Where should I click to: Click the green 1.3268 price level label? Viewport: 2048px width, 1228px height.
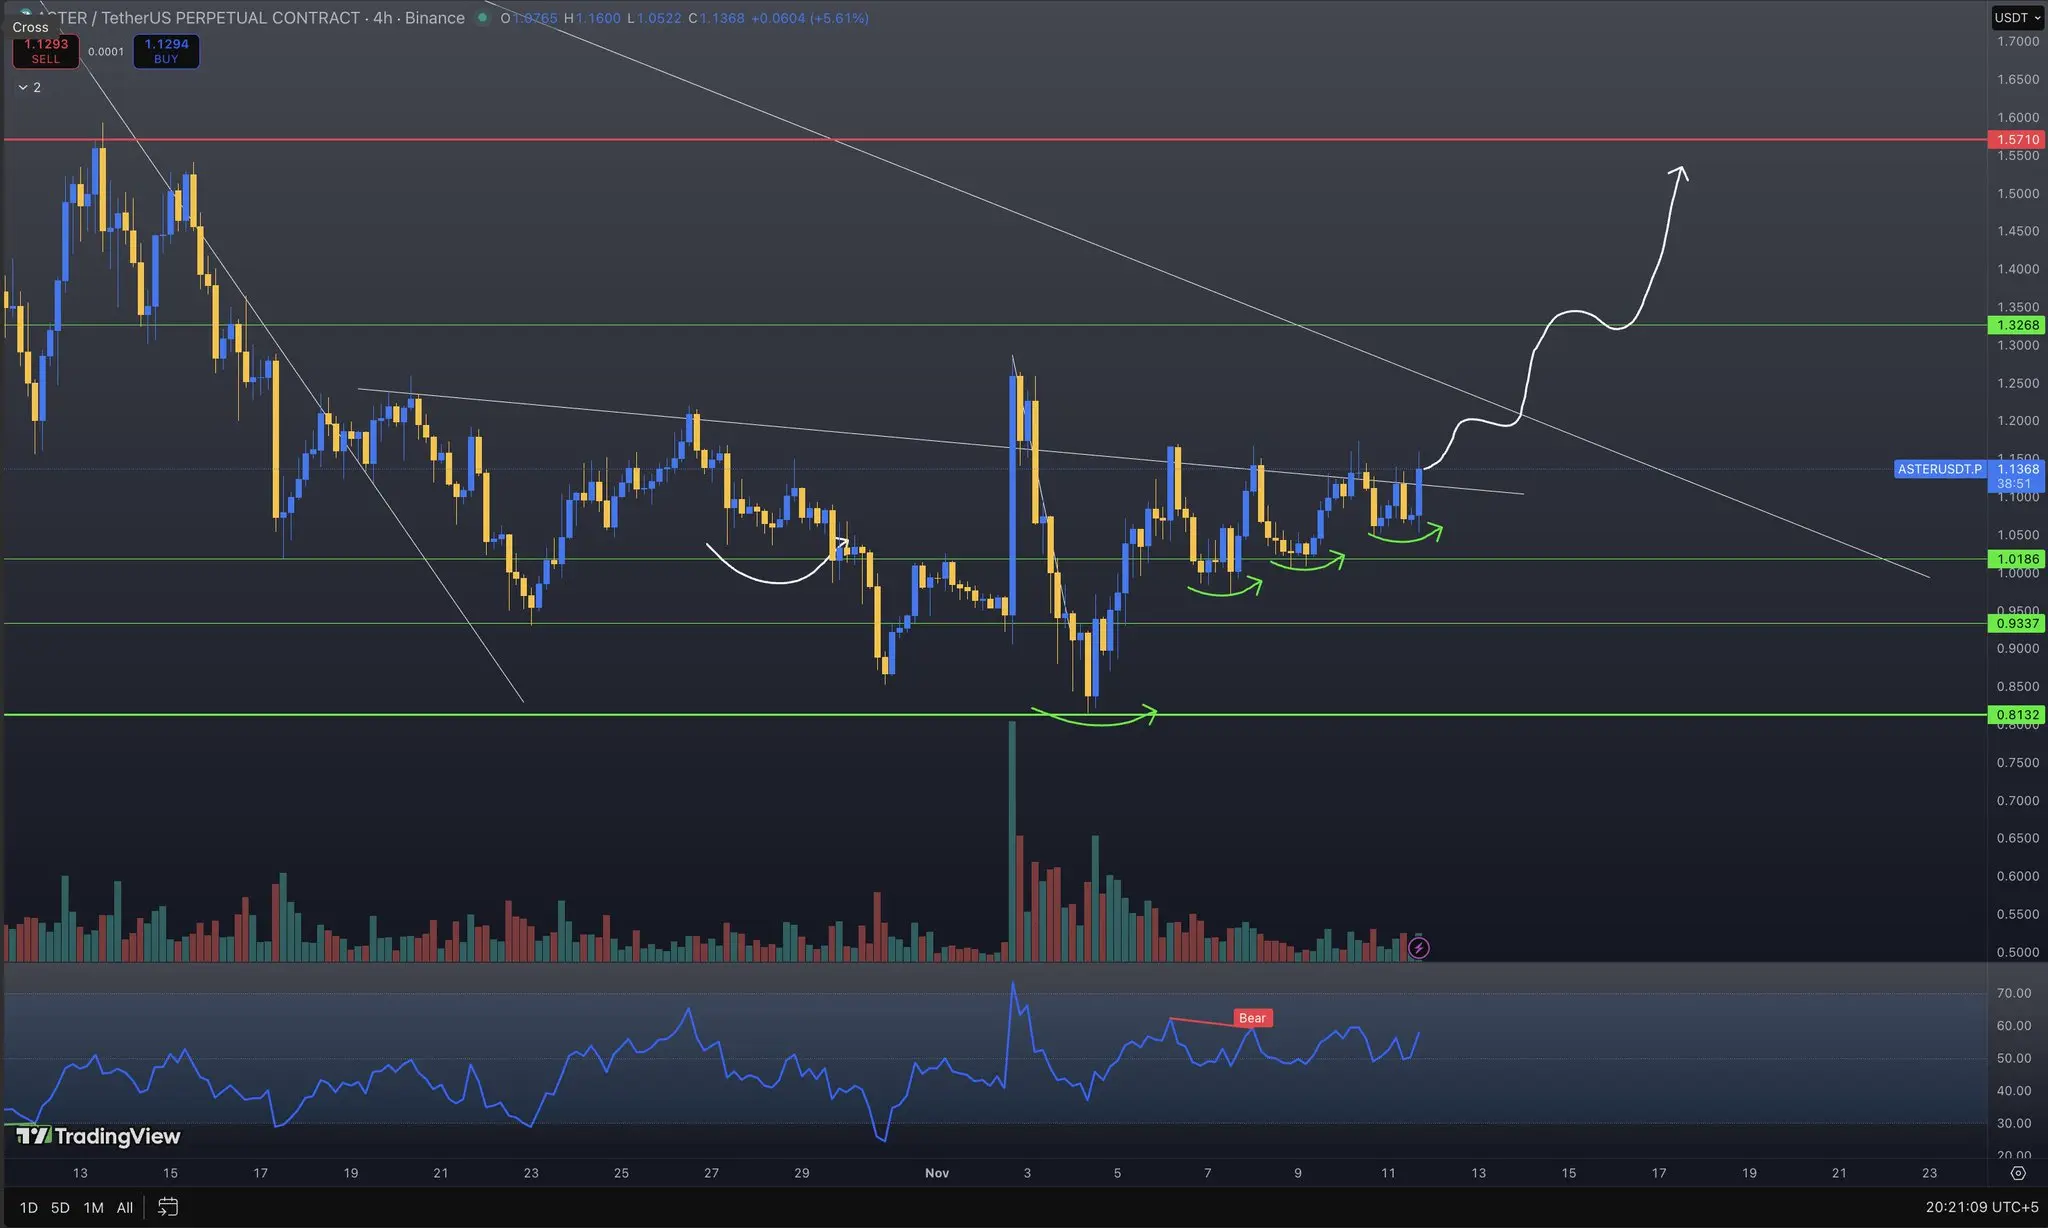pos(2017,325)
